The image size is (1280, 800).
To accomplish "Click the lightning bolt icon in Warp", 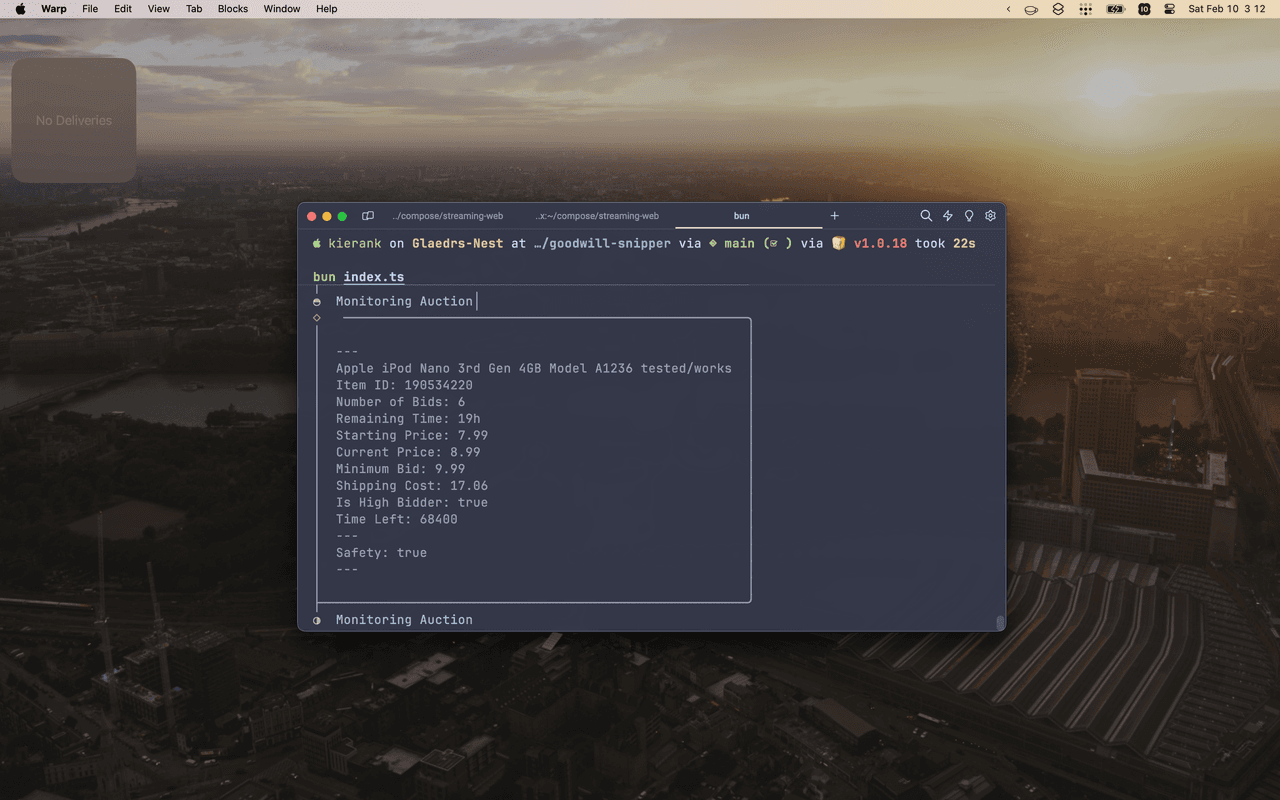I will (x=948, y=216).
